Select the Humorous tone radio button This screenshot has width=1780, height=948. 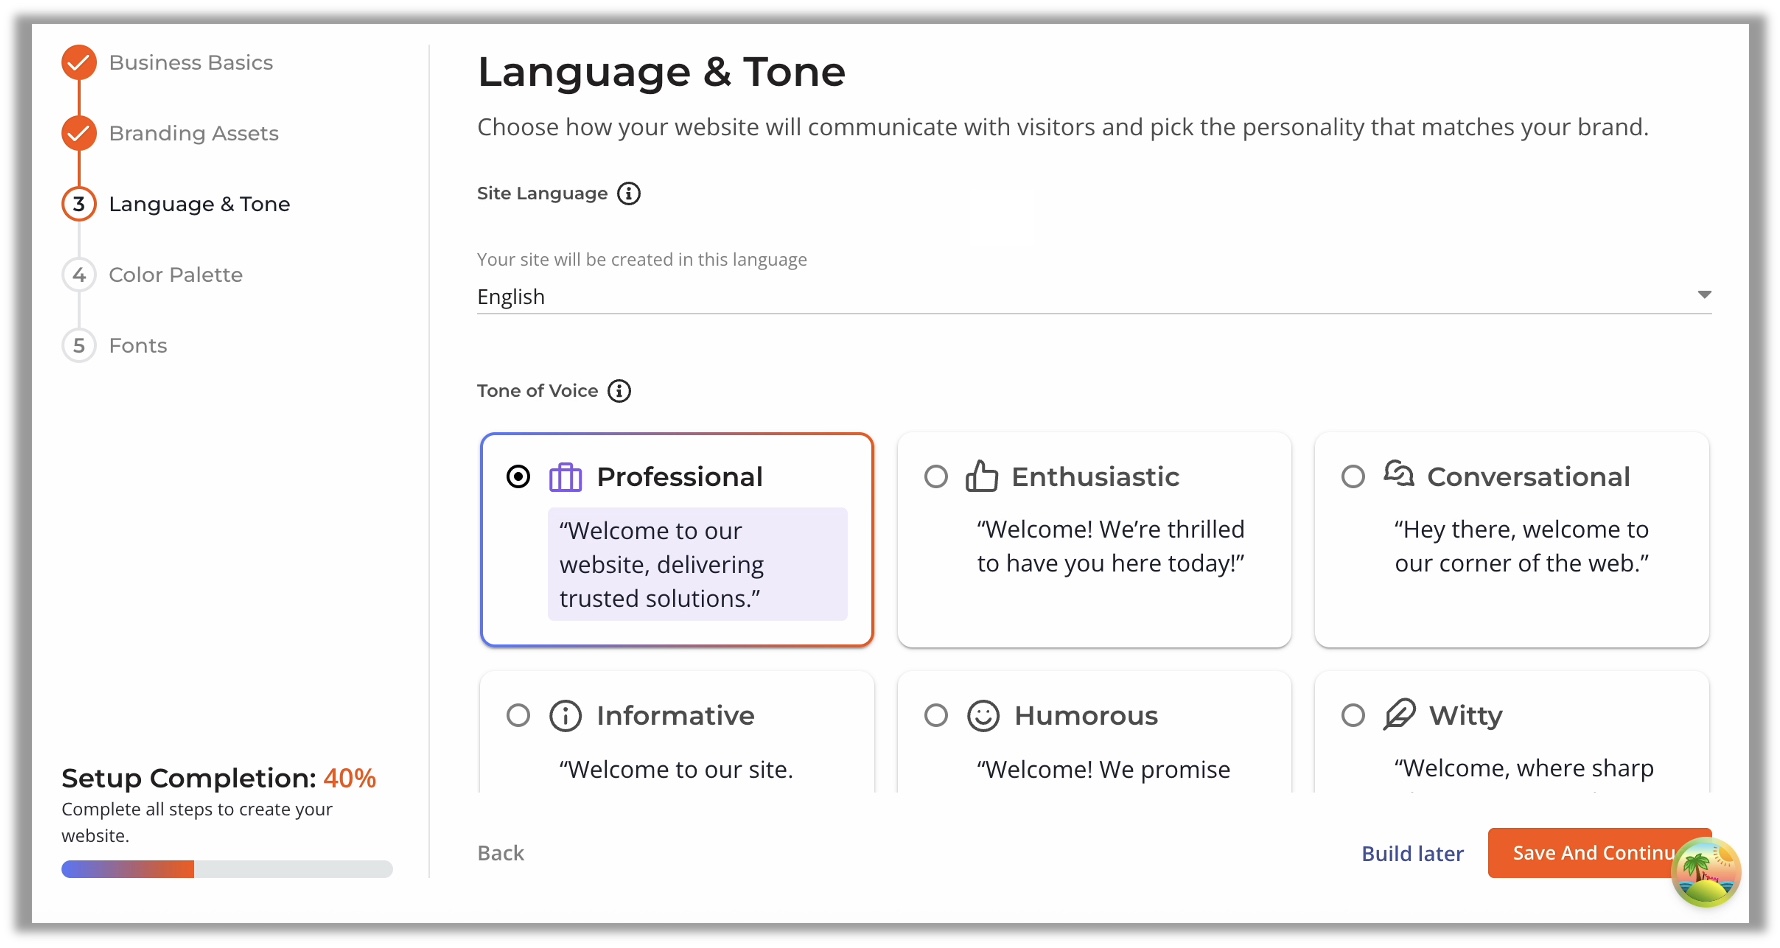936,716
